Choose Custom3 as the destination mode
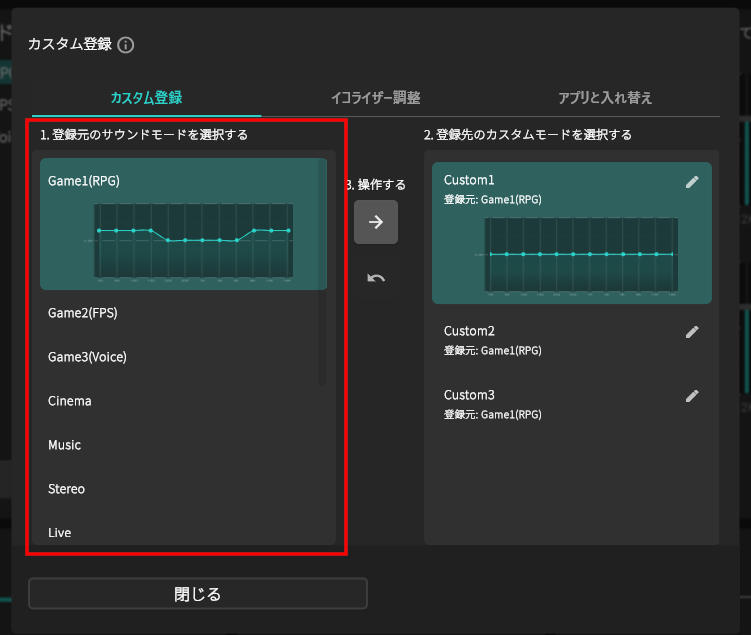Screen dimensions: 751x635 tap(560, 404)
